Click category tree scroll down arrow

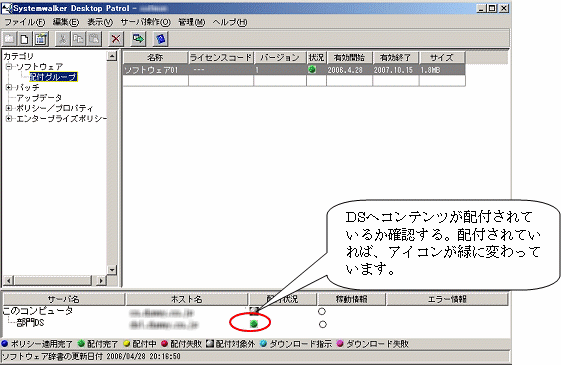112,270
